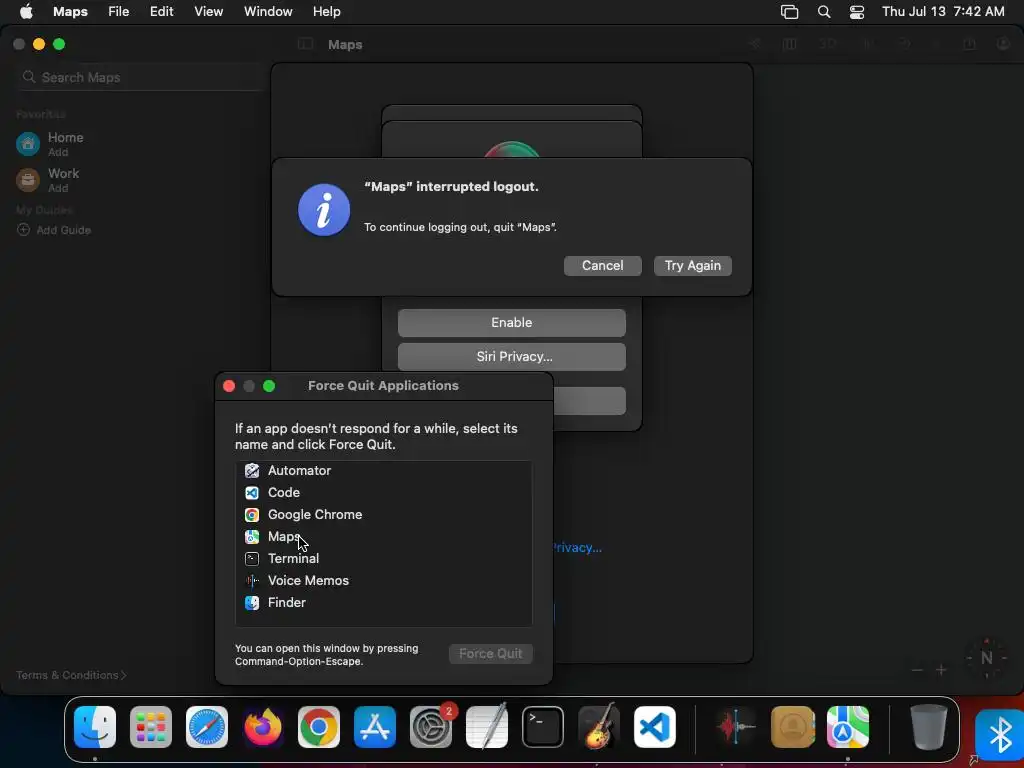Open the Edit menu
Screen dimensions: 1024x768
click(161, 12)
